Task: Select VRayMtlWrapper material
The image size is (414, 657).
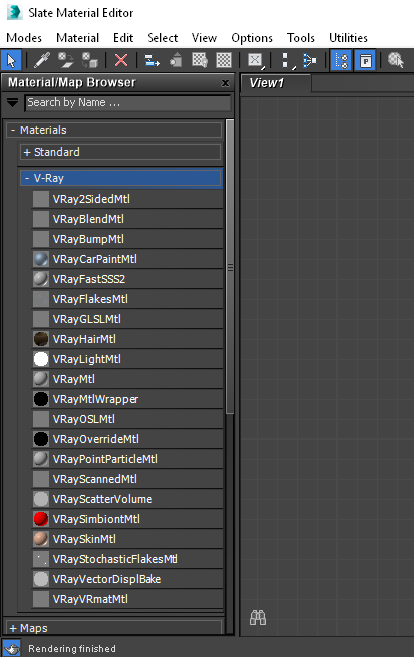Action: pos(127,399)
